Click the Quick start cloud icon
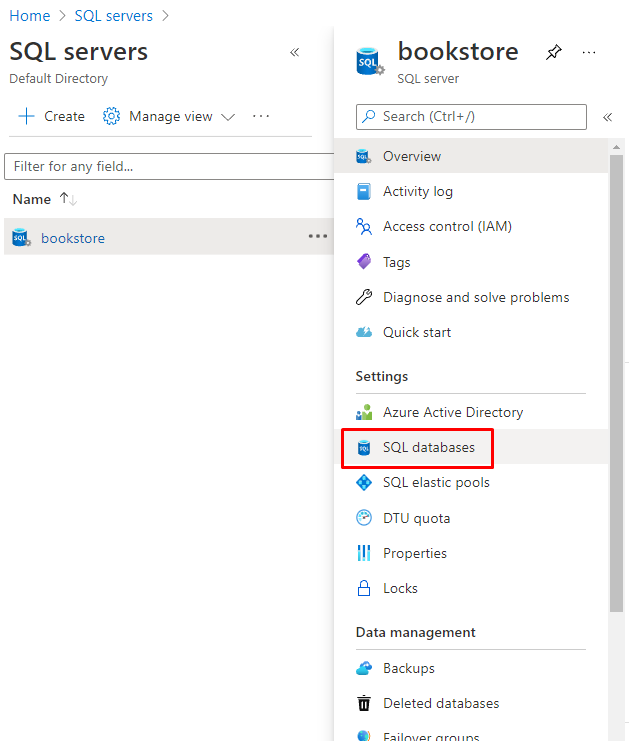 (x=363, y=332)
